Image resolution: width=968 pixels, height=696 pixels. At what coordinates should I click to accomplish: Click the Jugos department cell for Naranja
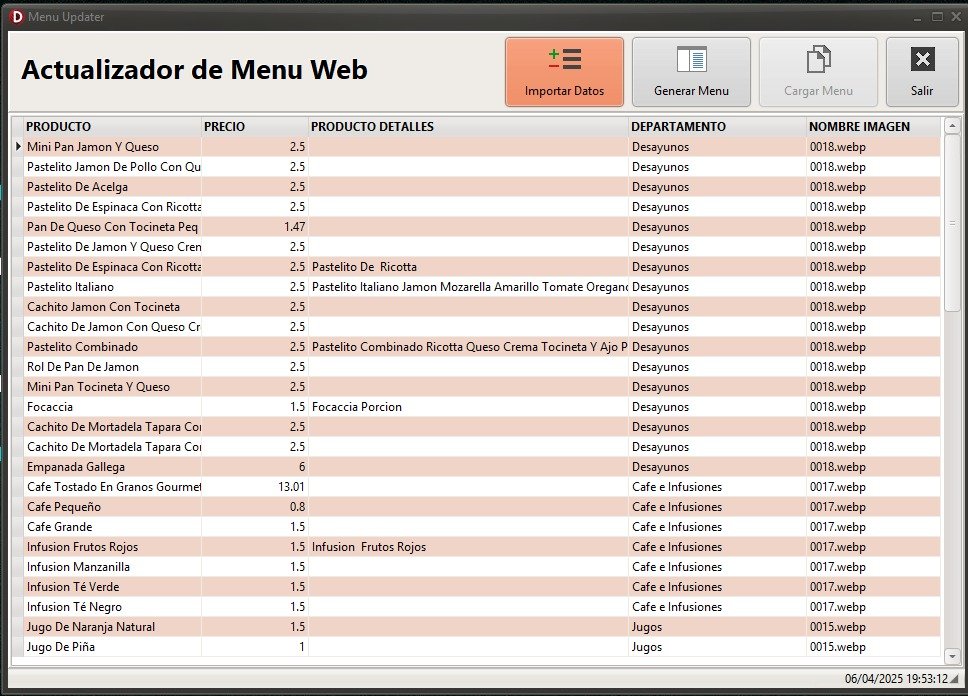(x=716, y=627)
